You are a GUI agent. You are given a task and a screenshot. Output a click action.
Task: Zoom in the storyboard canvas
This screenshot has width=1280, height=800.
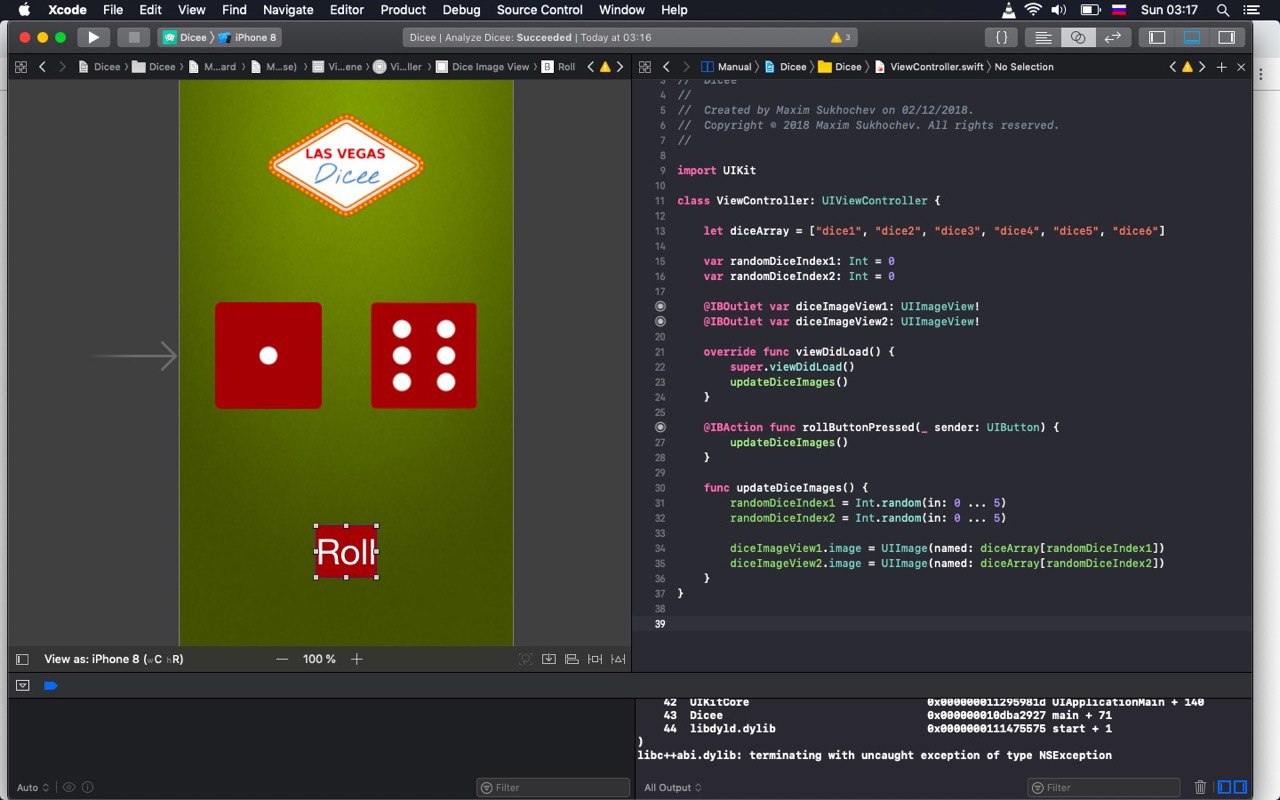[356, 659]
